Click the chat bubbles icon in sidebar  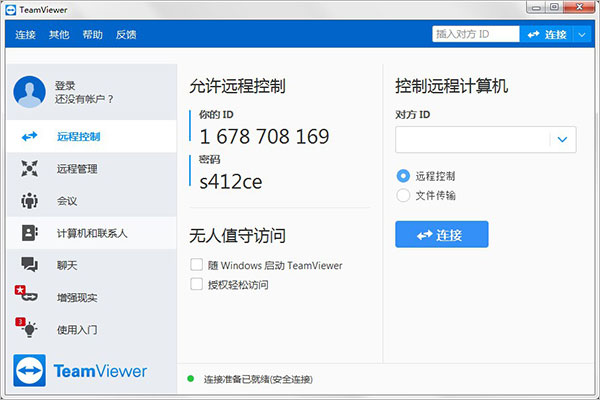[29, 264]
